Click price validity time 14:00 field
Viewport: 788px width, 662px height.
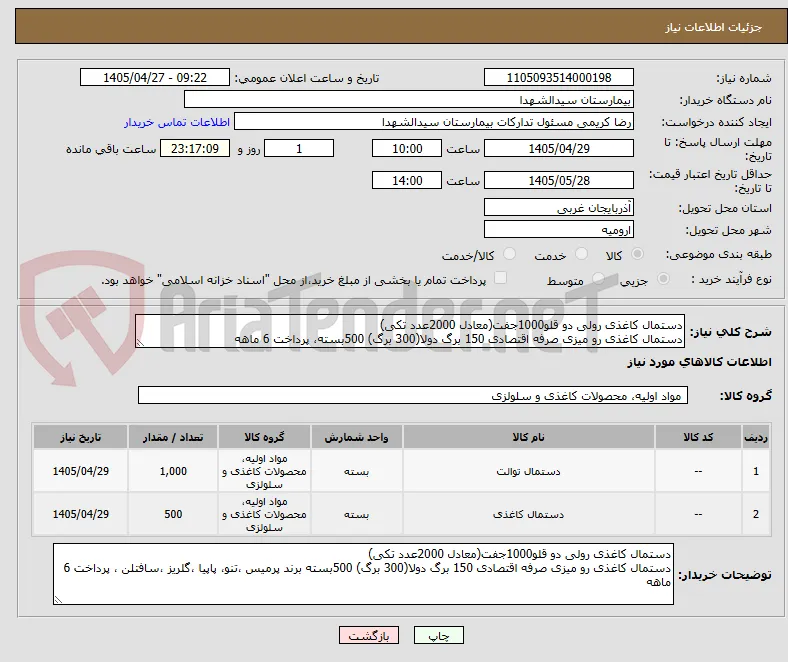(407, 180)
